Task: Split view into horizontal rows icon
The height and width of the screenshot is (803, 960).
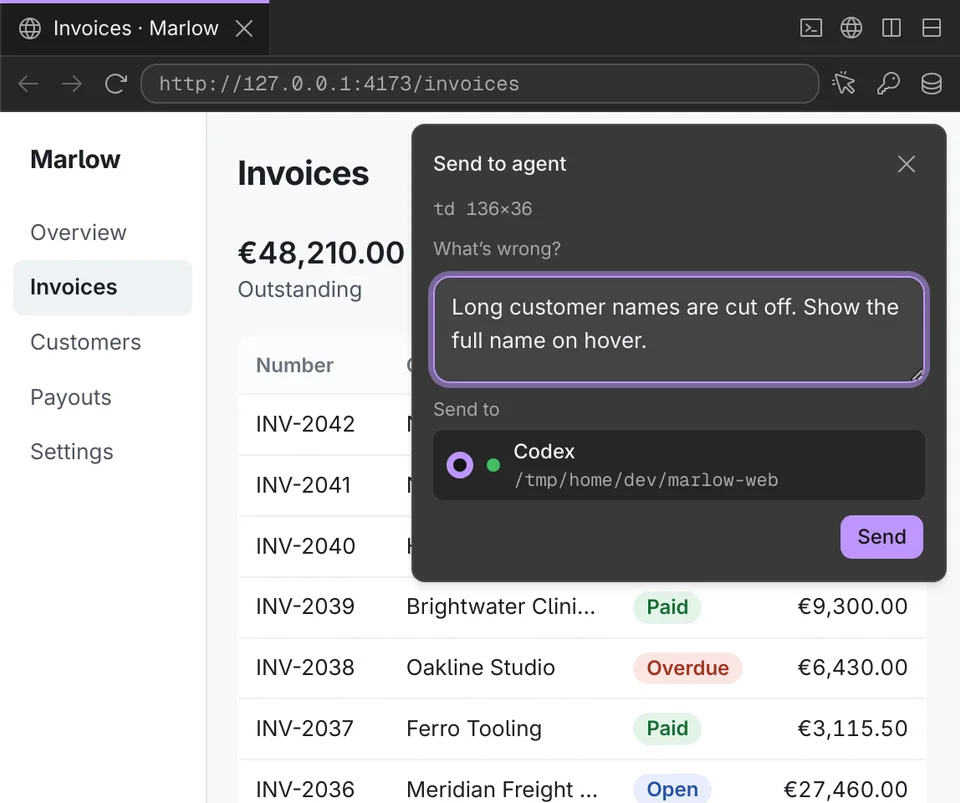Action: pyautogui.click(x=931, y=28)
